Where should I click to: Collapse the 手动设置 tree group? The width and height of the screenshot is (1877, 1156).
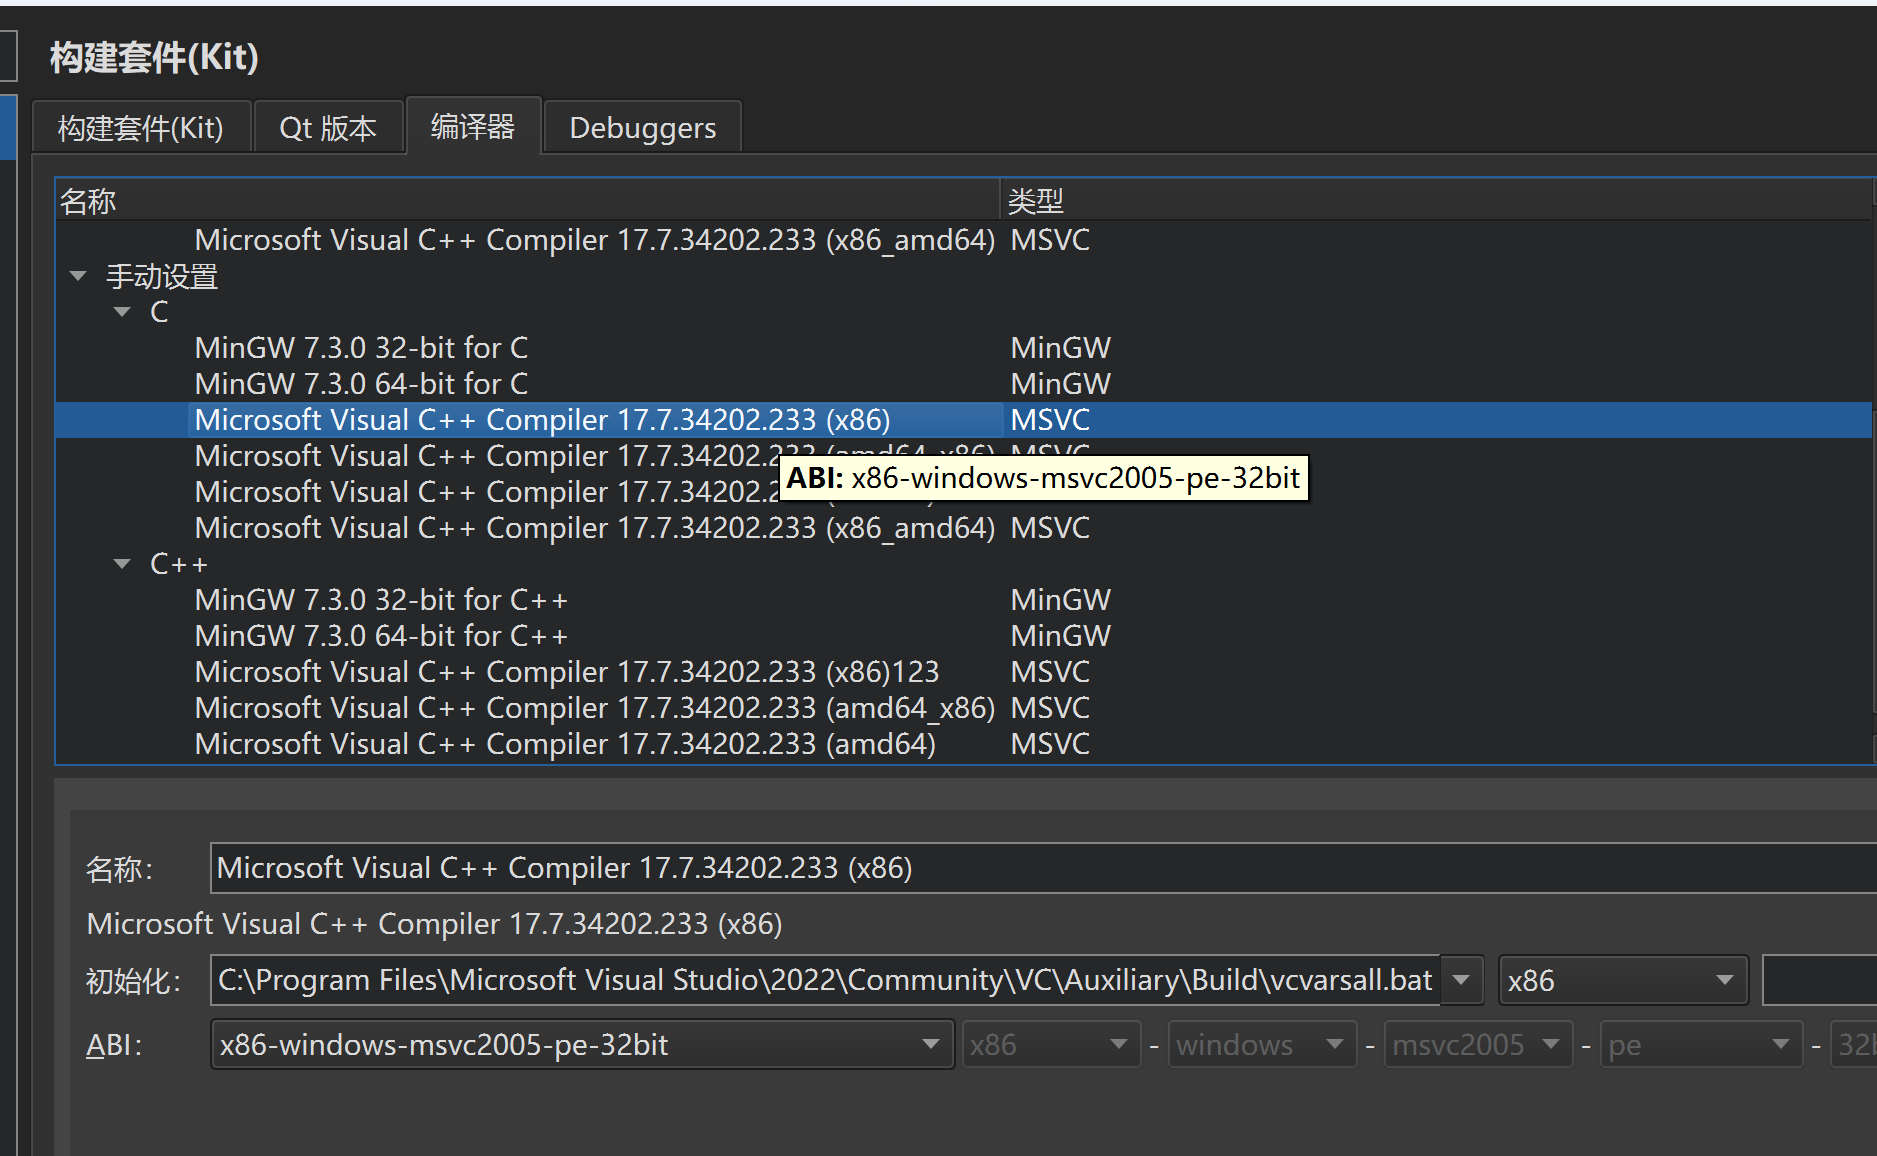click(x=78, y=276)
